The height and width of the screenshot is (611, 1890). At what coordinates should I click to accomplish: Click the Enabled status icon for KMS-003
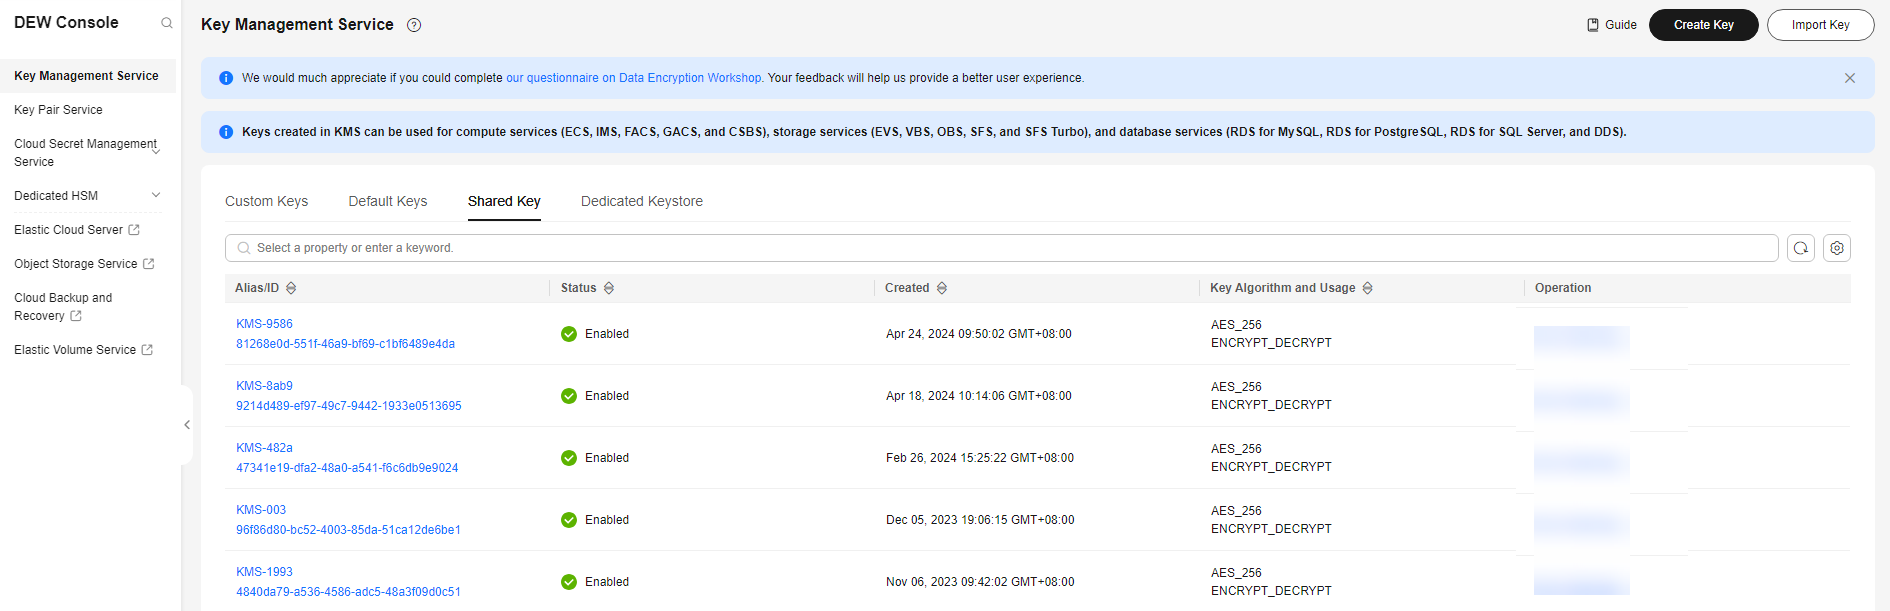(x=569, y=520)
